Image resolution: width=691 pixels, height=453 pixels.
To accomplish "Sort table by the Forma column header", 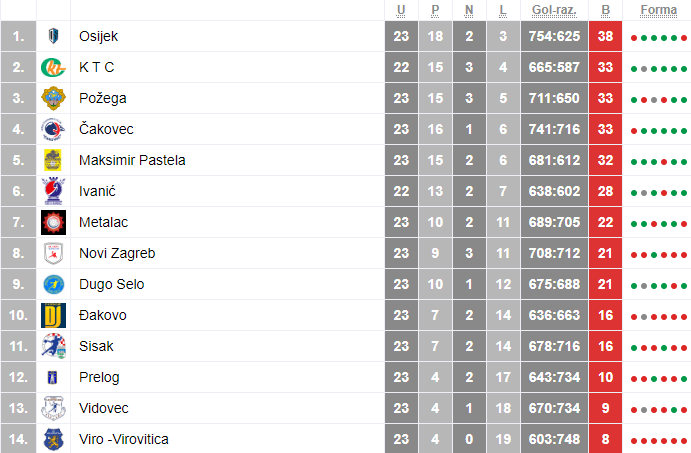I will click(658, 10).
